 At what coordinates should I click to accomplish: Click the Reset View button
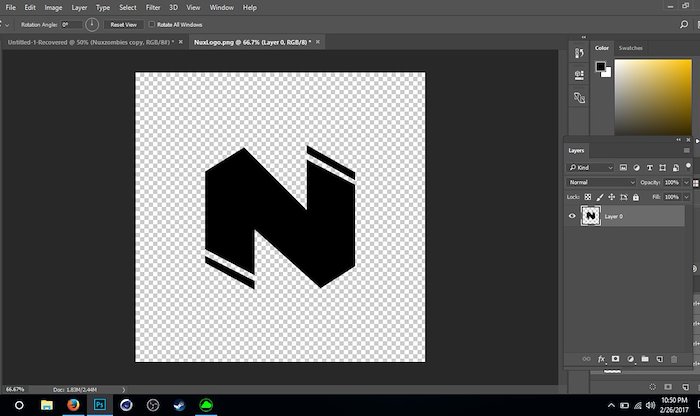tap(124, 25)
